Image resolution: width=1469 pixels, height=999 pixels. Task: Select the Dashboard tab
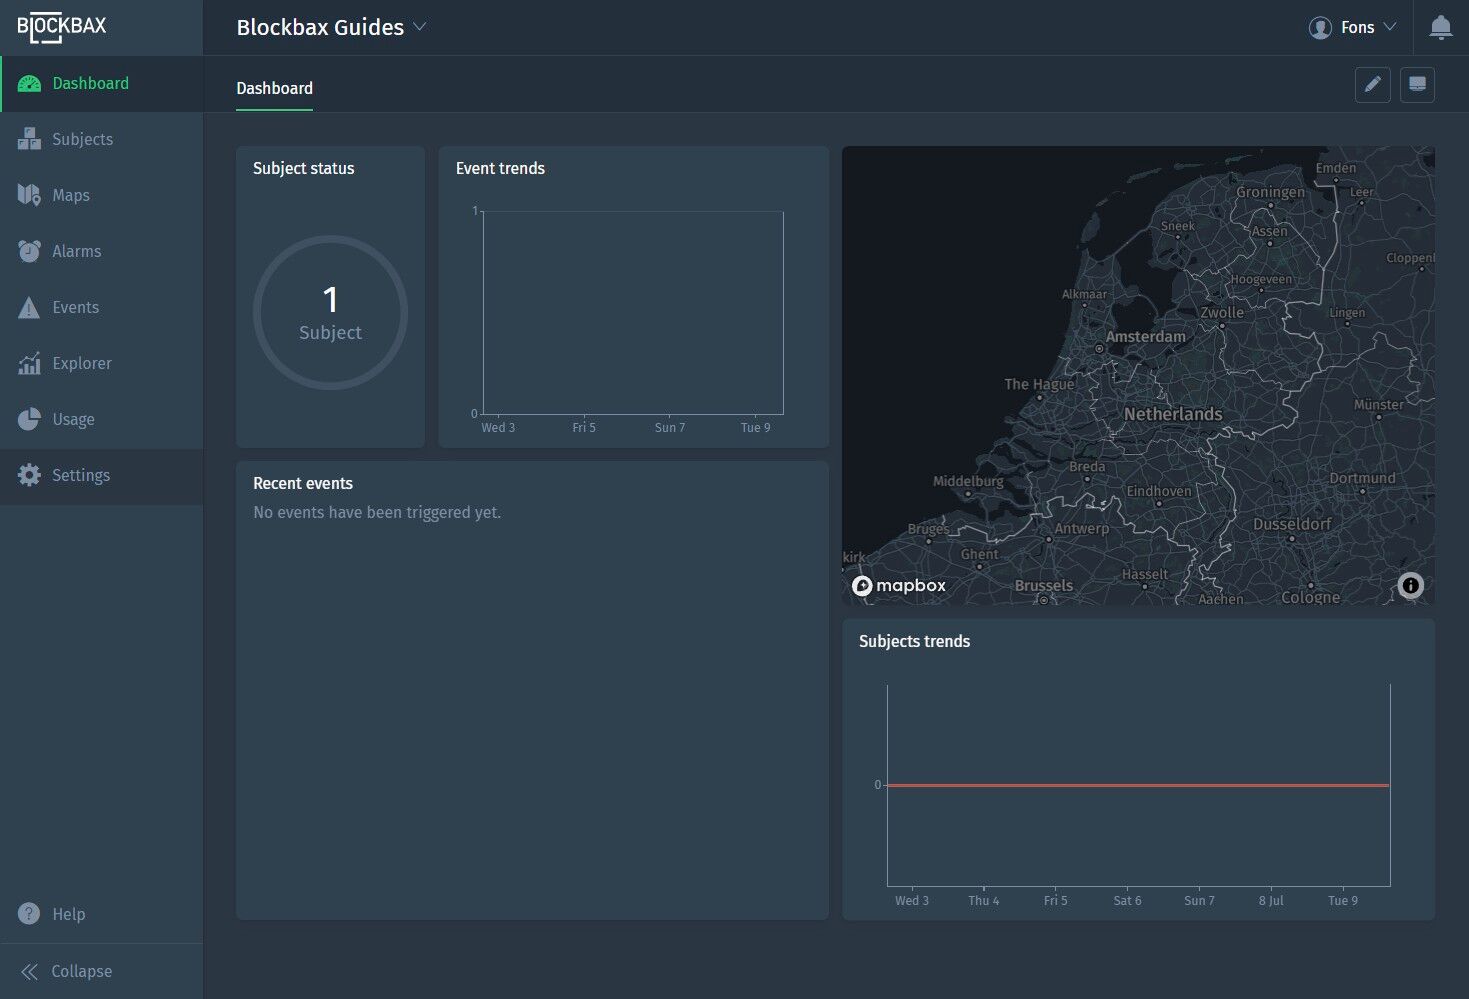coord(274,88)
